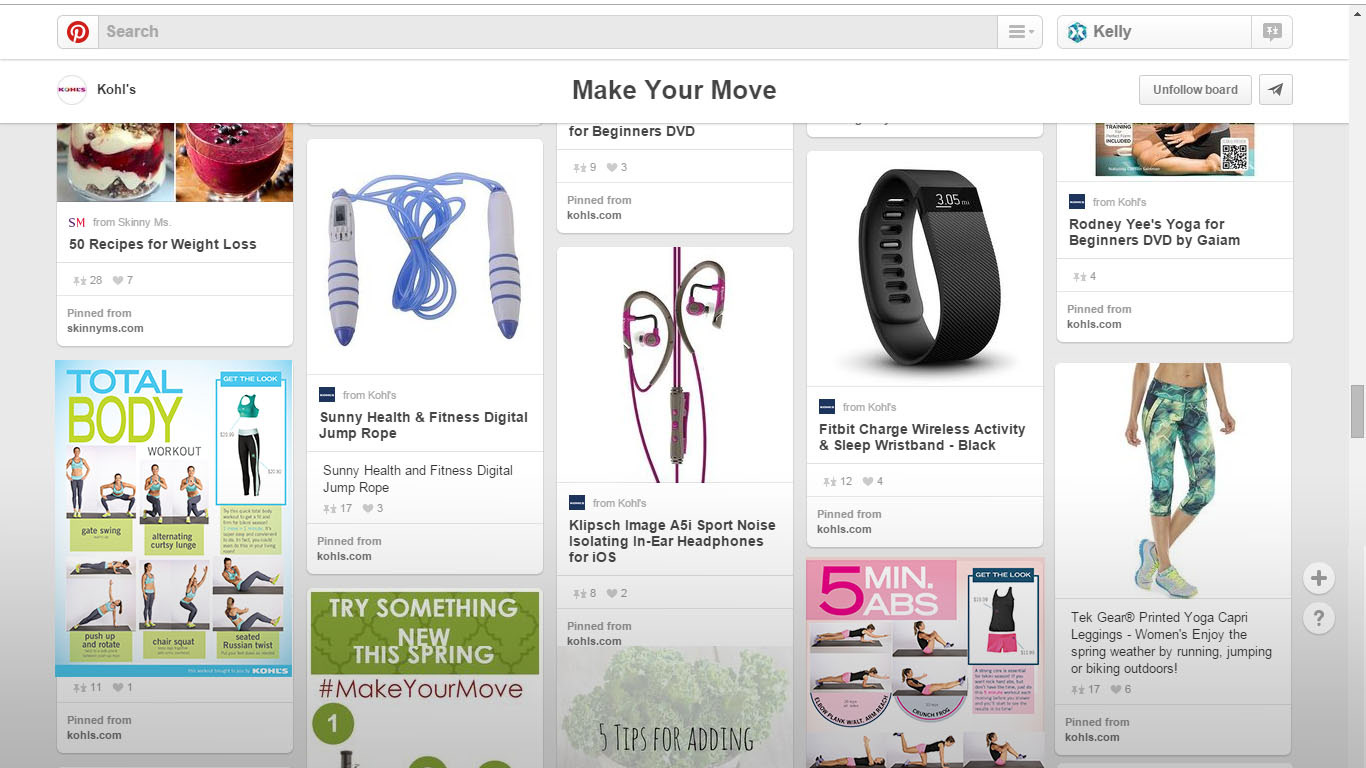
Task: Open the Tek Gear yoga capri leggings image
Action: click(1173, 481)
